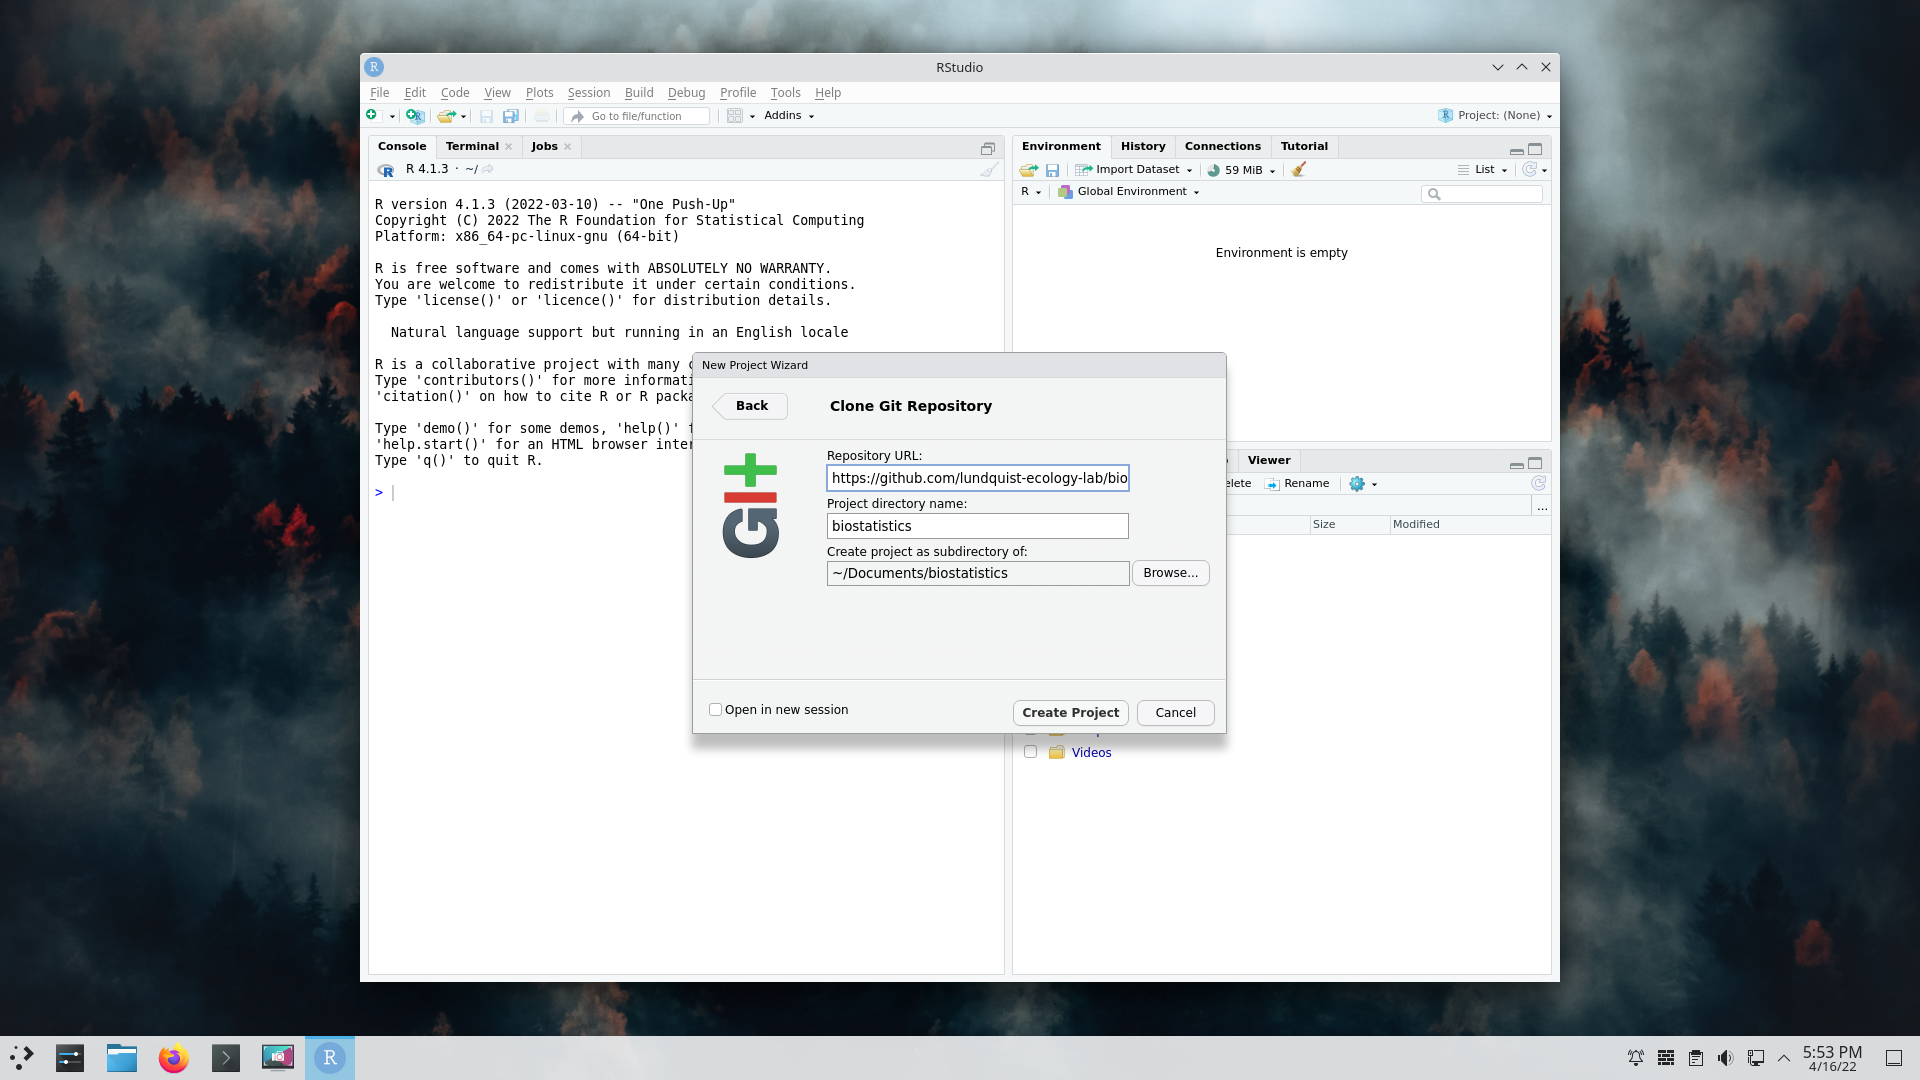Click the Browse... button
1920x1080 pixels.
tap(1170, 573)
